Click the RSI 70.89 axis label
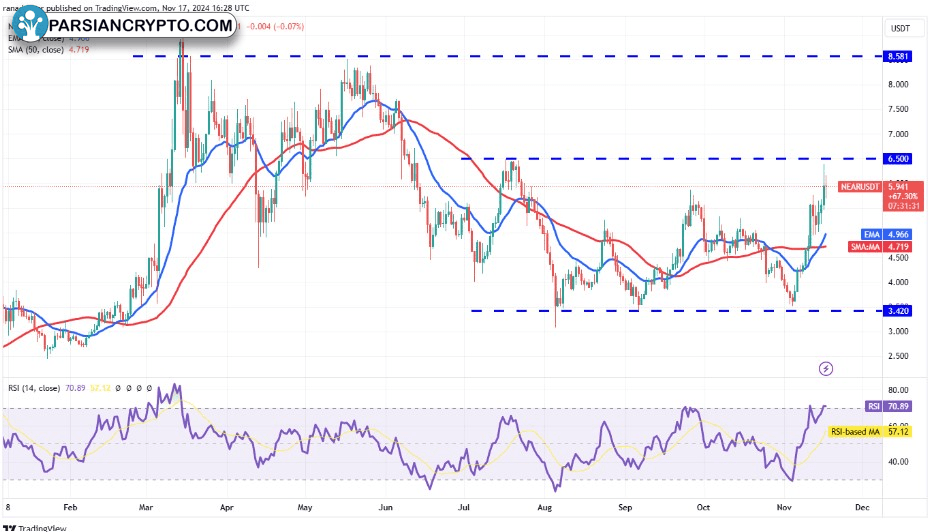Viewport: 930px width, 532px height. tap(888, 406)
